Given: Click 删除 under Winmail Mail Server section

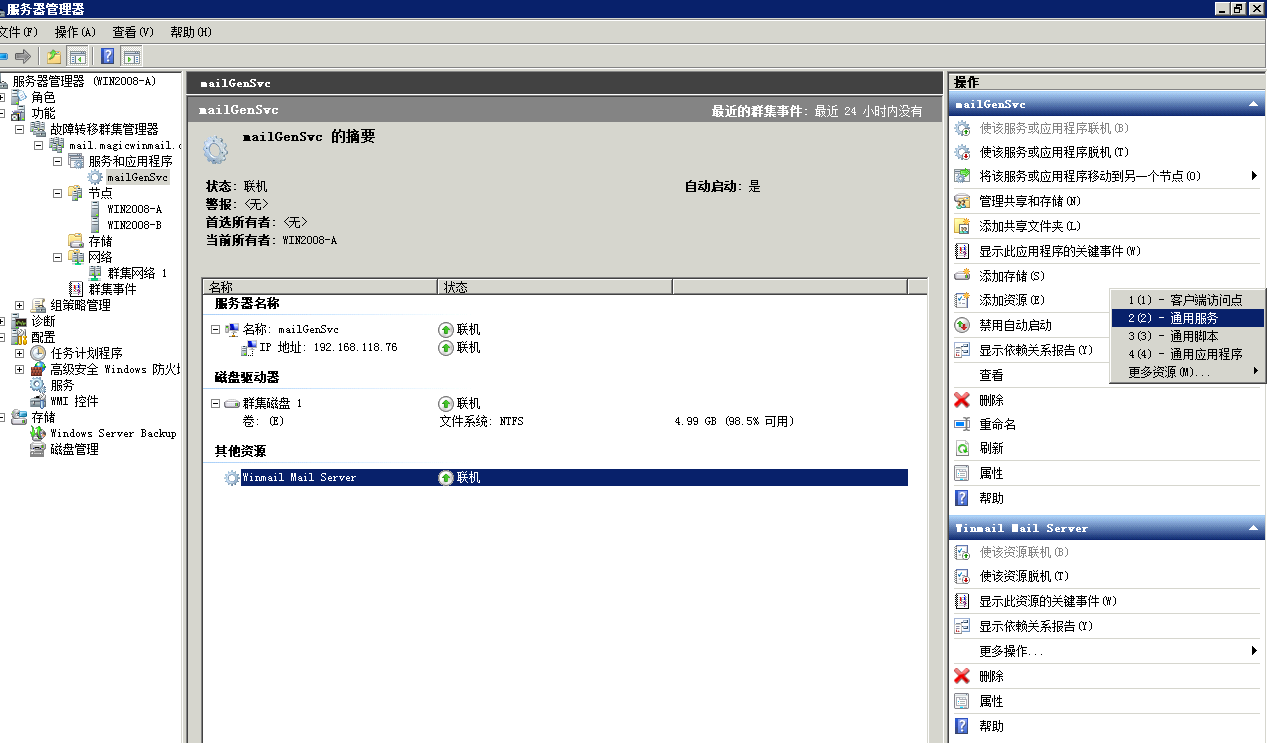Looking at the screenshot, I should (x=991, y=676).
